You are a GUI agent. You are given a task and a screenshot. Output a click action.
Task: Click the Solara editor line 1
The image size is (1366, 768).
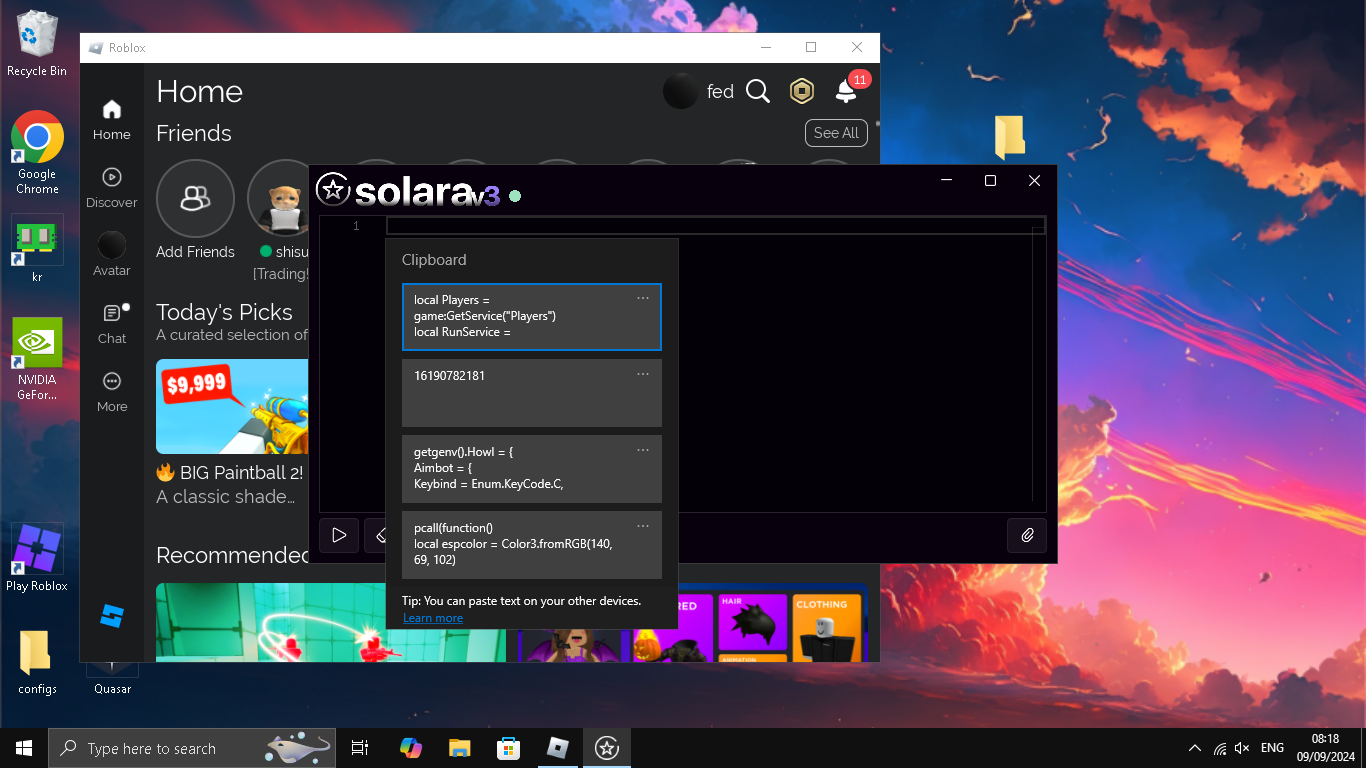716,226
